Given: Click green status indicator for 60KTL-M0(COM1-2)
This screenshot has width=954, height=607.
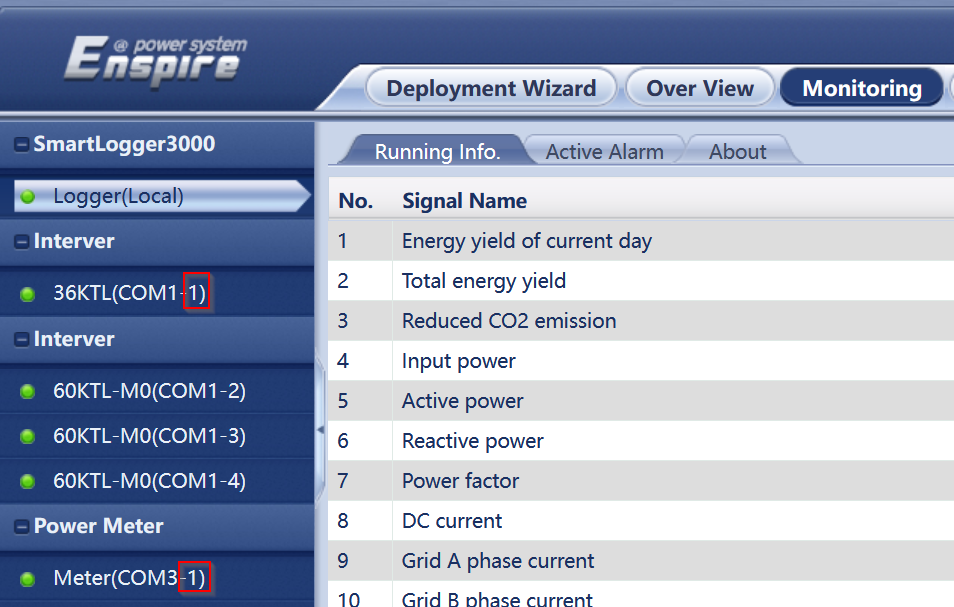Looking at the screenshot, I should 28,392.
